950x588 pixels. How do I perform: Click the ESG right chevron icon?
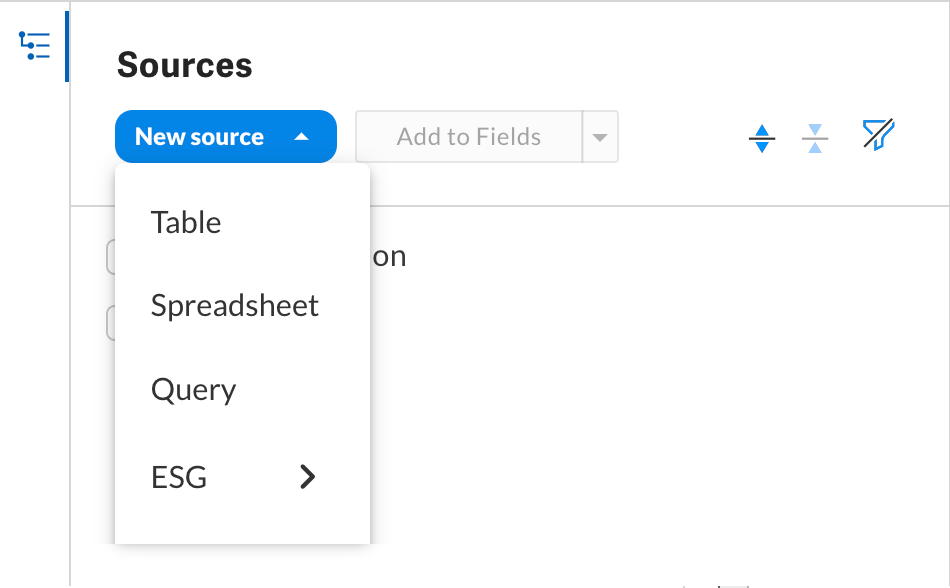[x=308, y=477]
